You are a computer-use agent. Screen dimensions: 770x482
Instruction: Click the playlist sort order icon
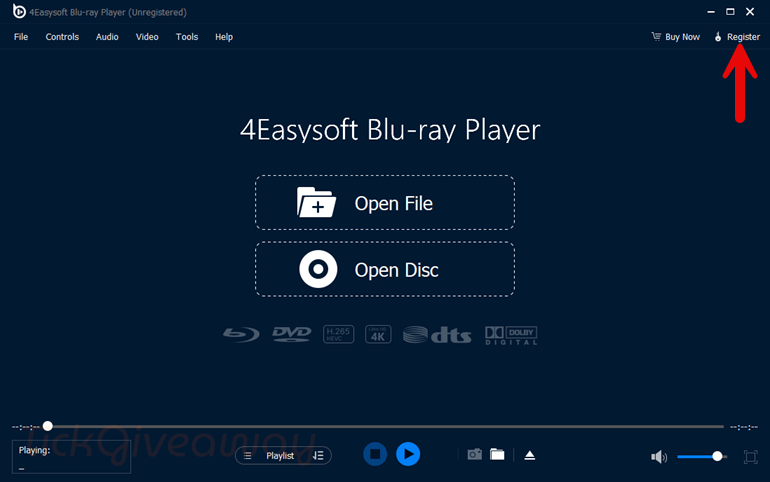[318, 455]
